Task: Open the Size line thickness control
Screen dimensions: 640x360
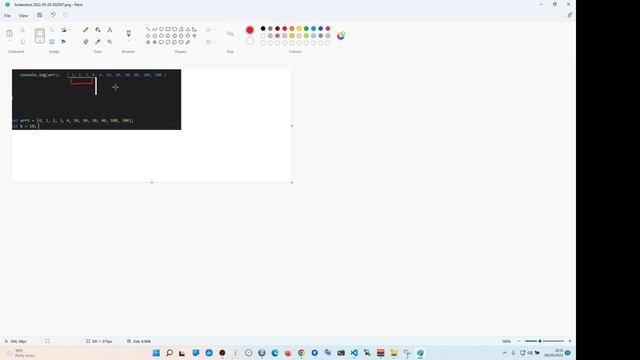Action: pos(230,34)
